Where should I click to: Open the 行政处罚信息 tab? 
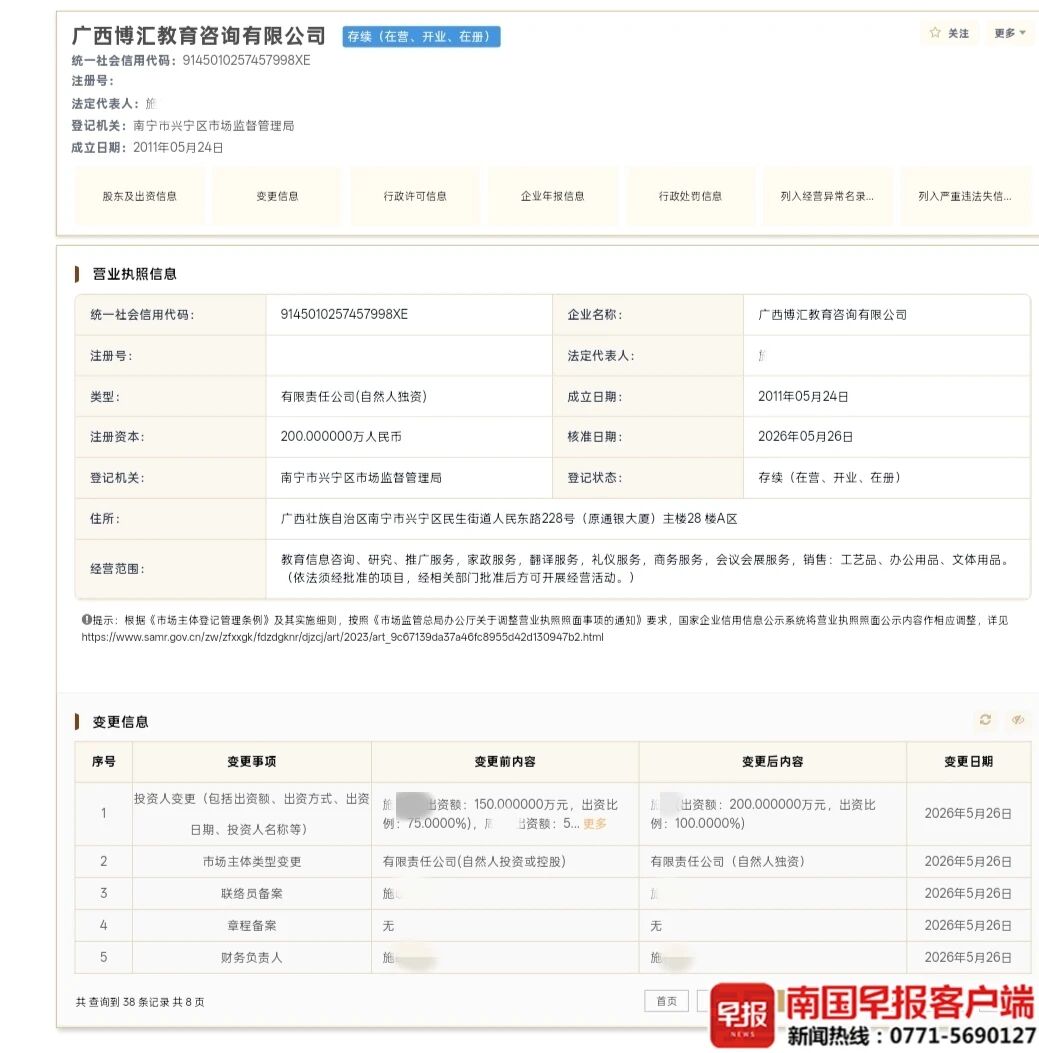690,196
